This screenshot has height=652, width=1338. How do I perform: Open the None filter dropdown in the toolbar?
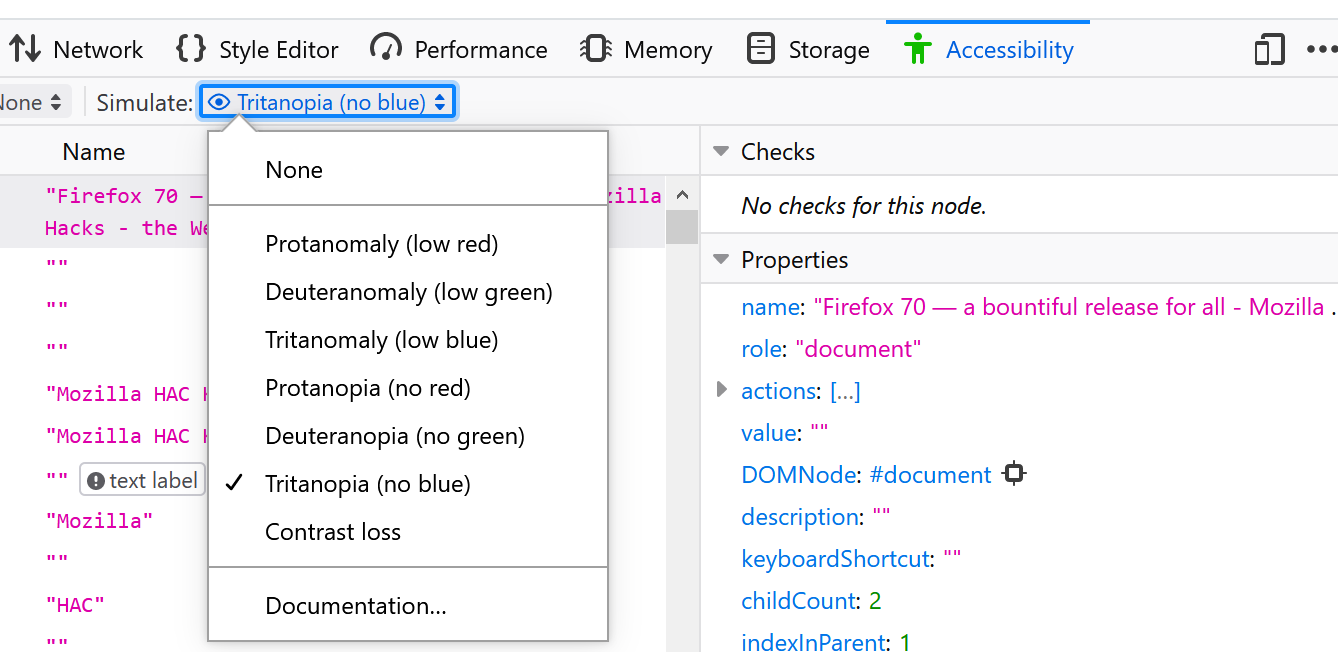point(33,102)
